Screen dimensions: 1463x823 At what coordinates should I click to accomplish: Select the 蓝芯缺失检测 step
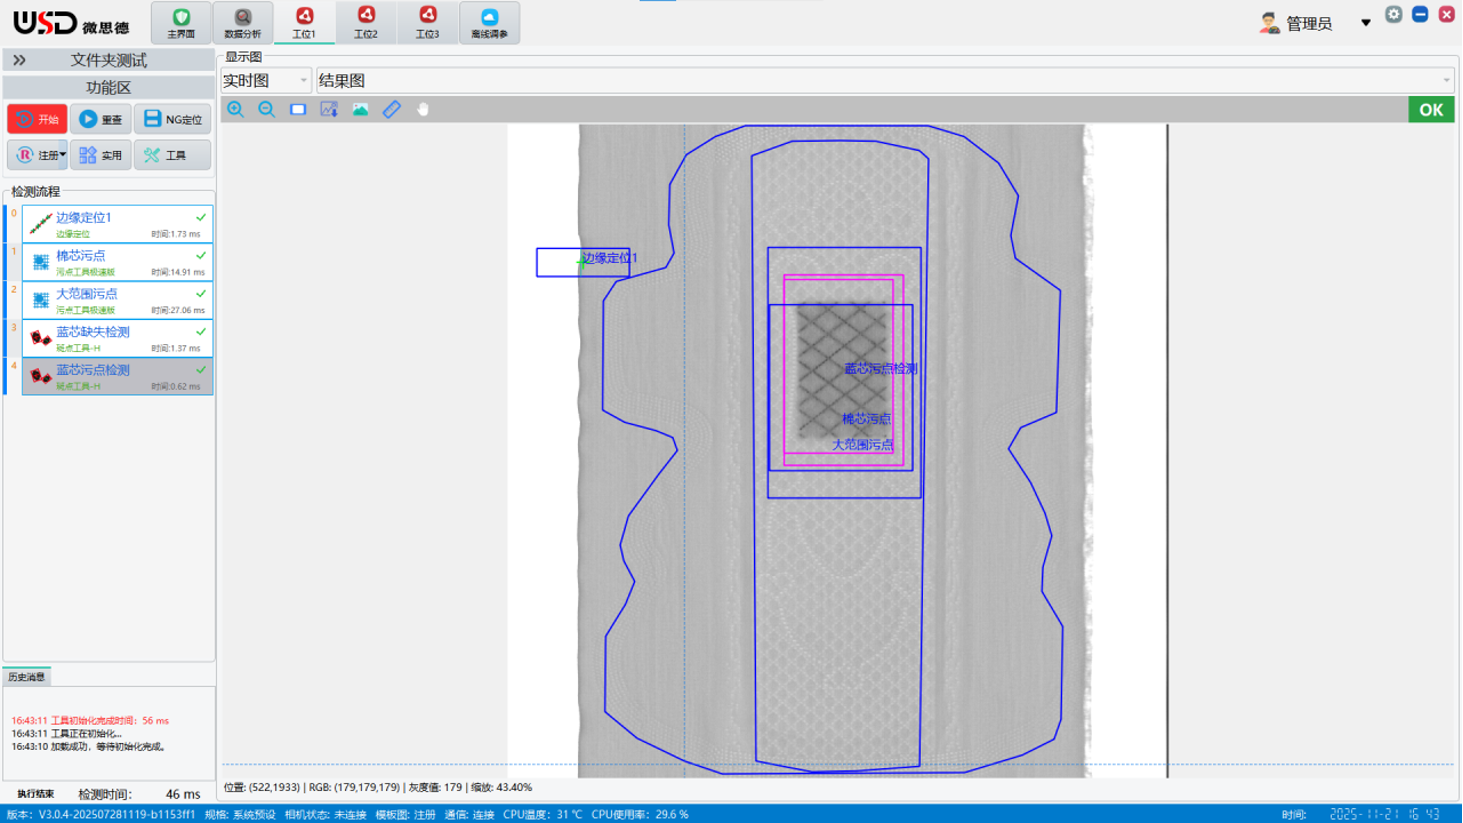pos(117,338)
